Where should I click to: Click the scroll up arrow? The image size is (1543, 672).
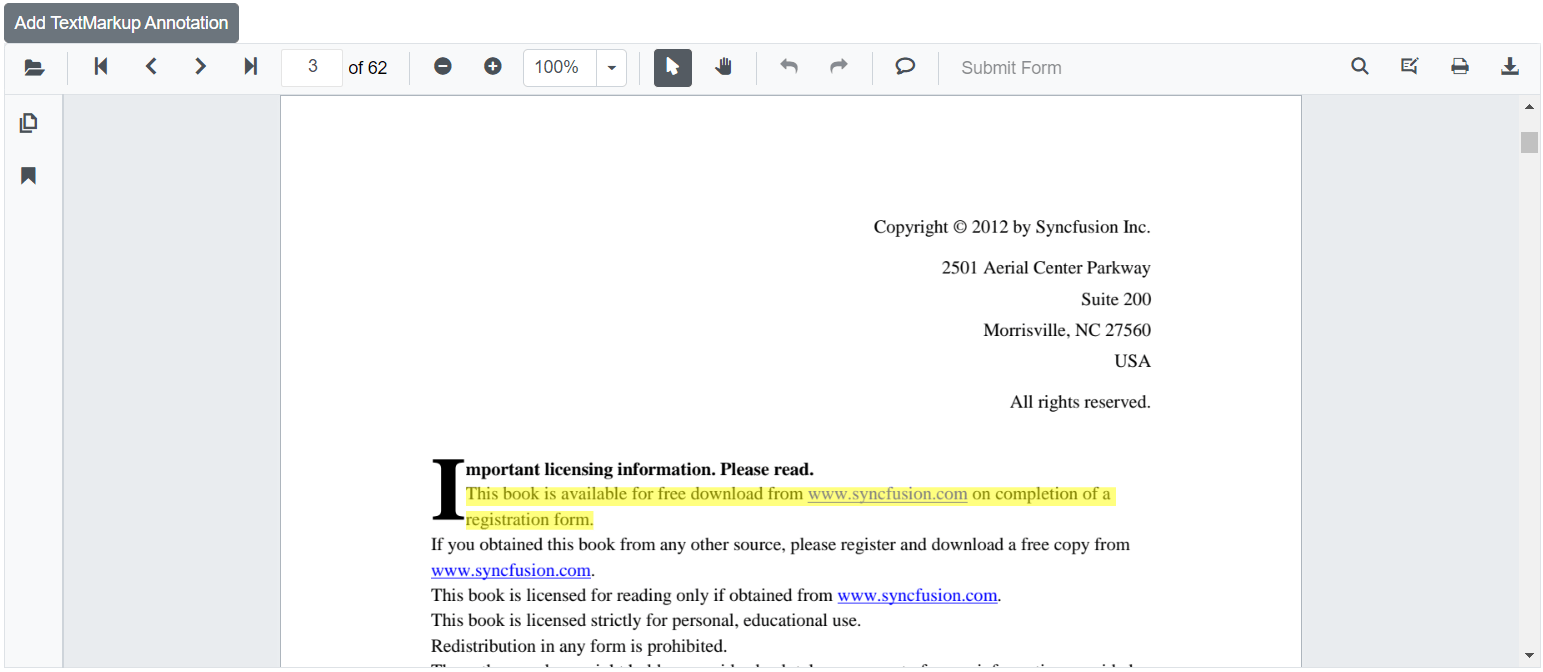(x=1529, y=106)
